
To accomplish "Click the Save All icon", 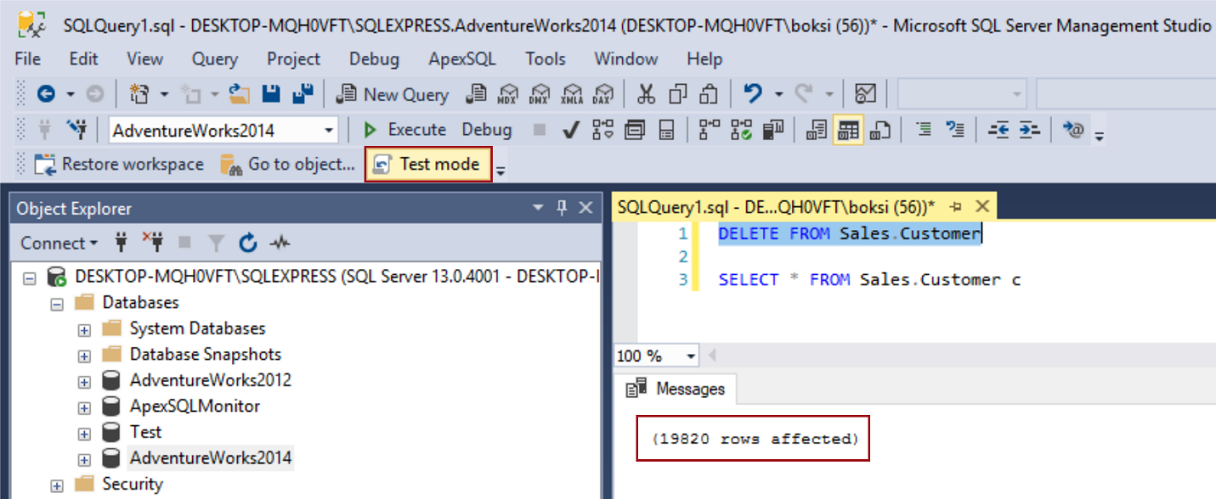I will [303, 94].
